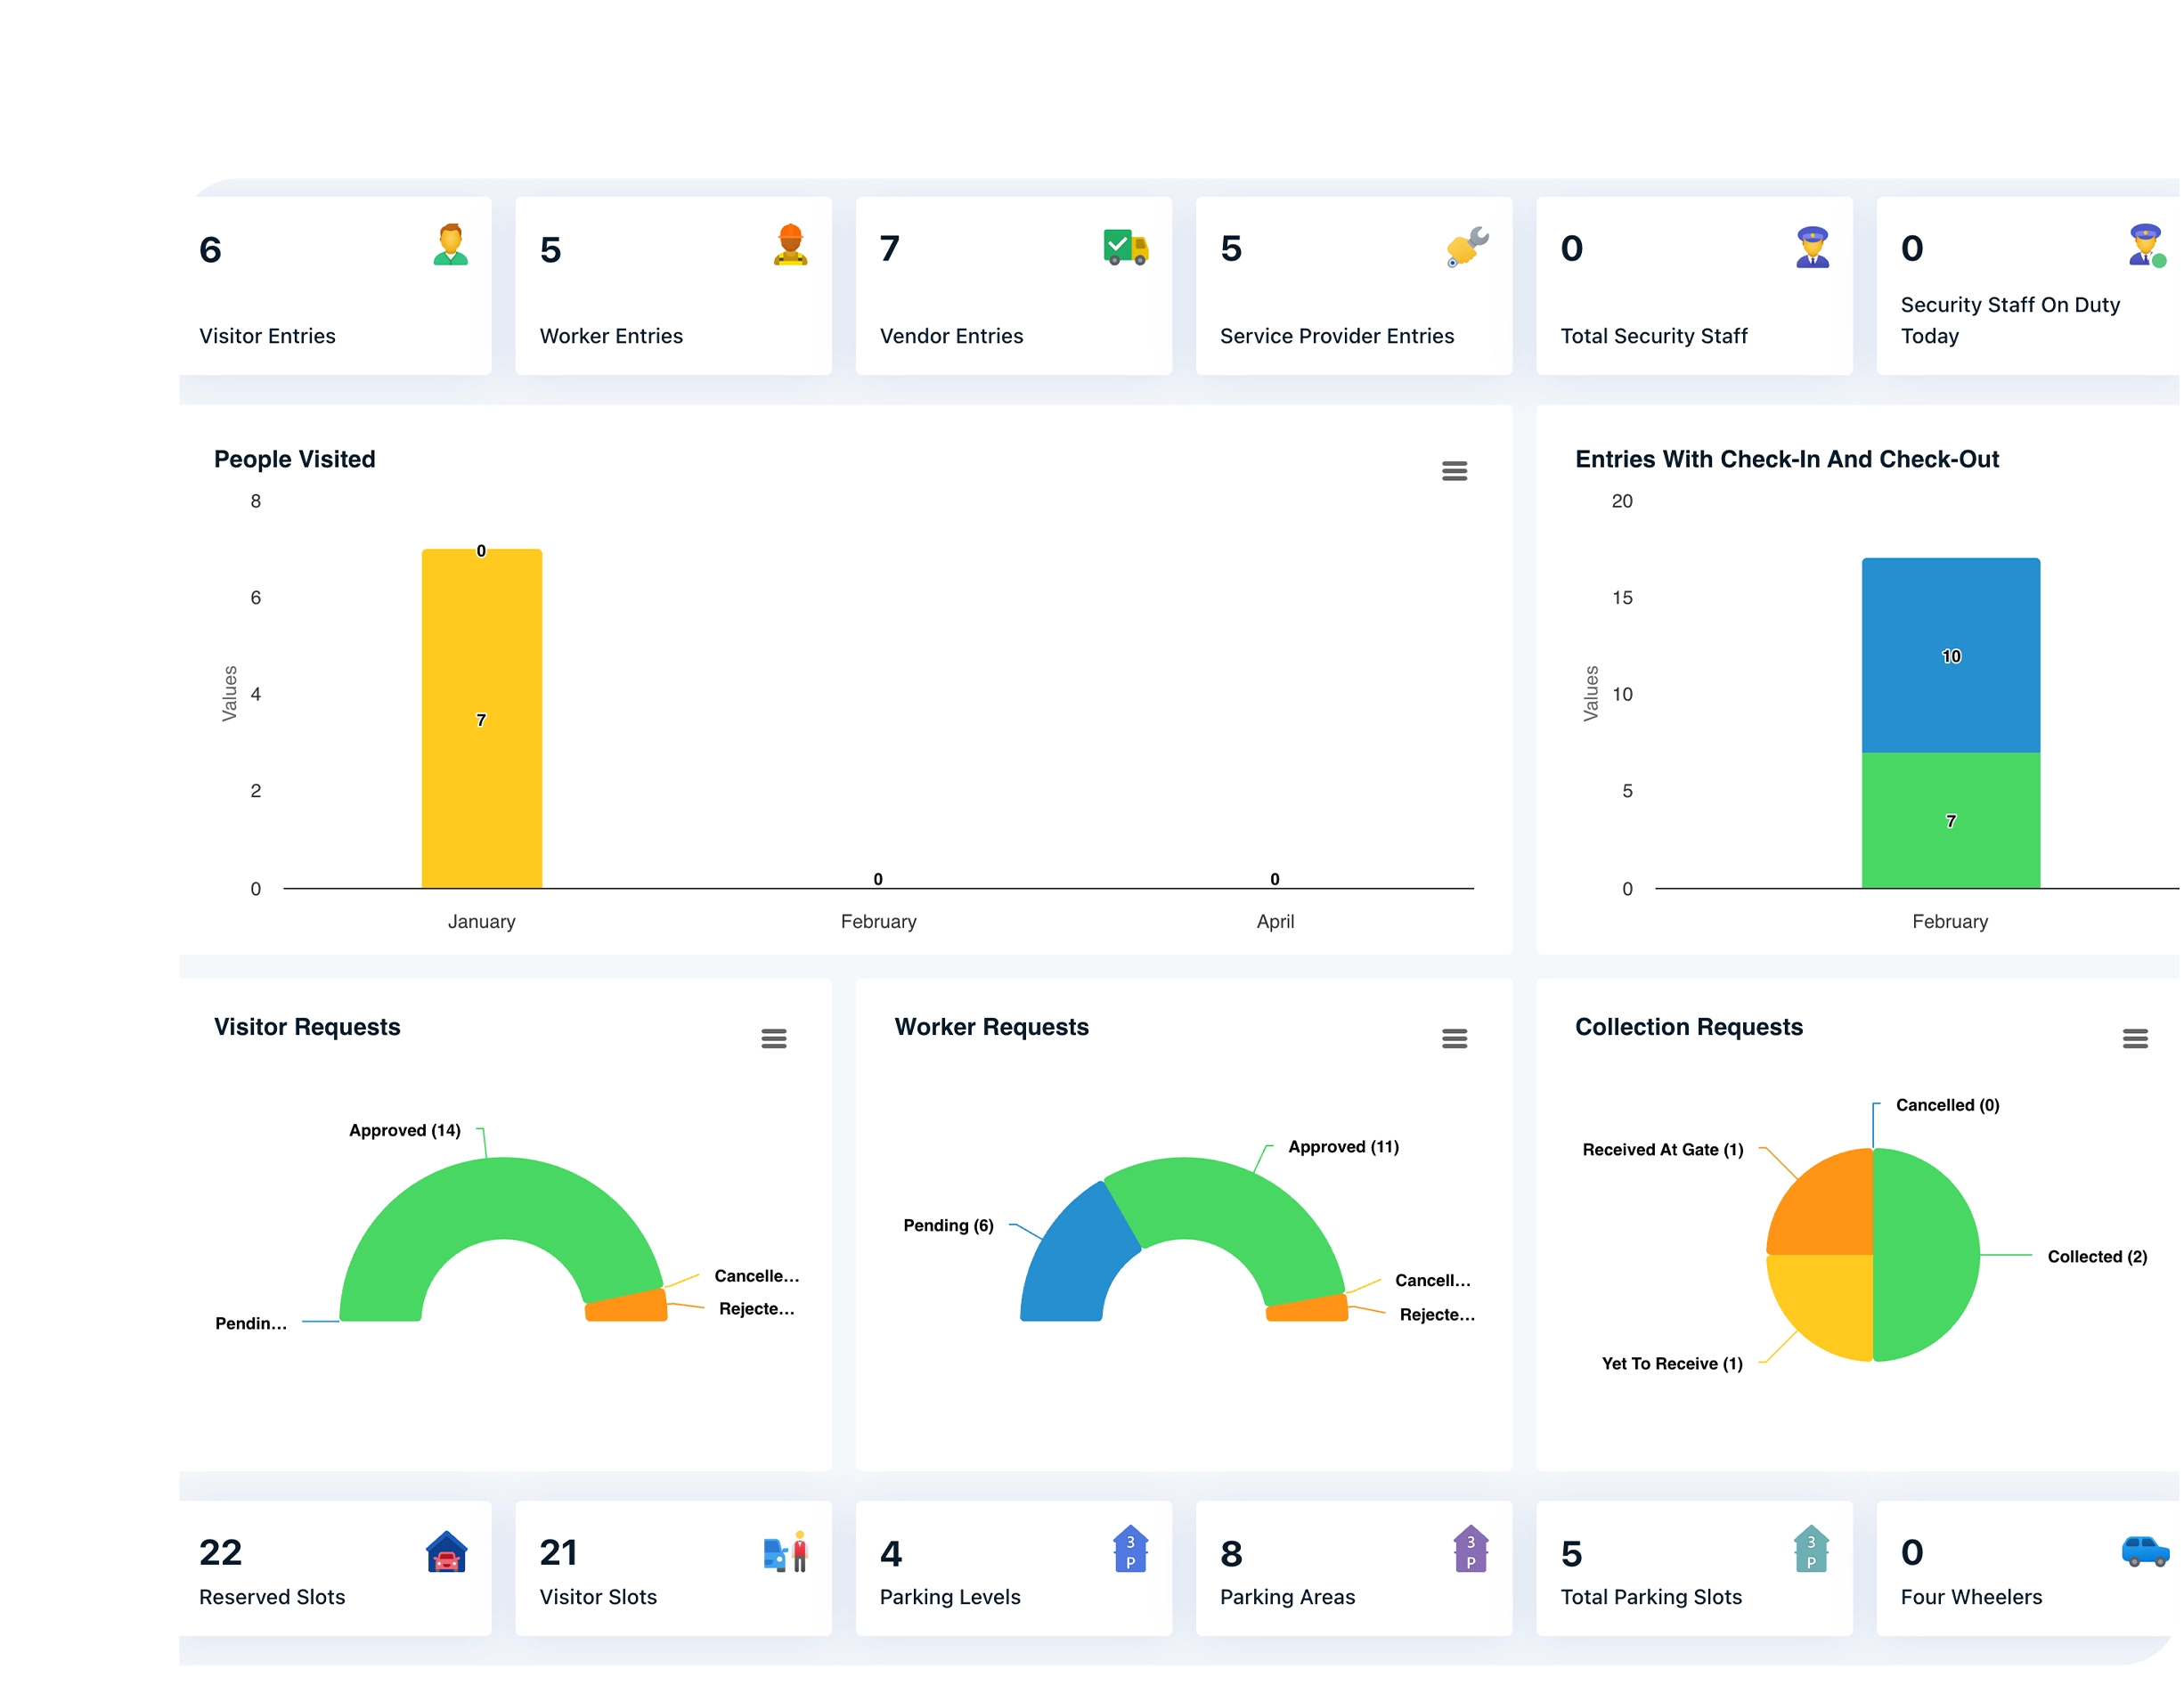The image size is (2184, 1685).
Task: Open the Collection Requests hamburger menu
Action: (2134, 1039)
